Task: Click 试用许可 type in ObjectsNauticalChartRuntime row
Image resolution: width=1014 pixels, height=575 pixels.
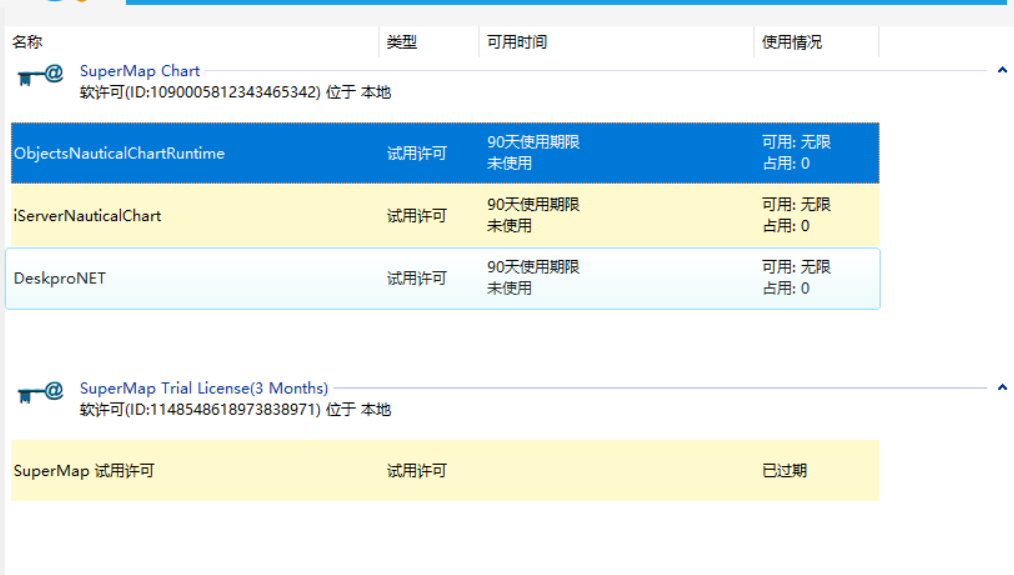Action: (x=417, y=153)
